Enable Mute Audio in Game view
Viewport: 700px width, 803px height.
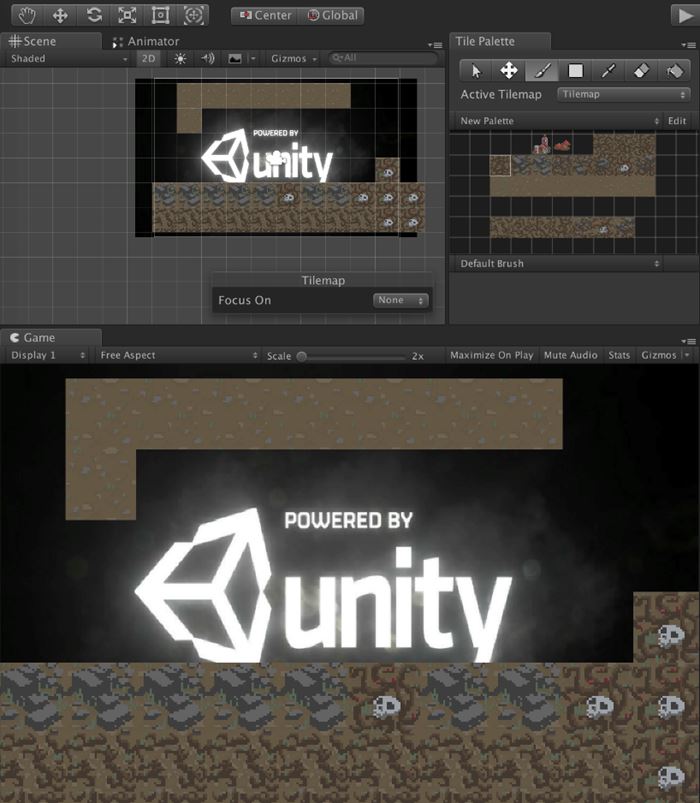570,355
